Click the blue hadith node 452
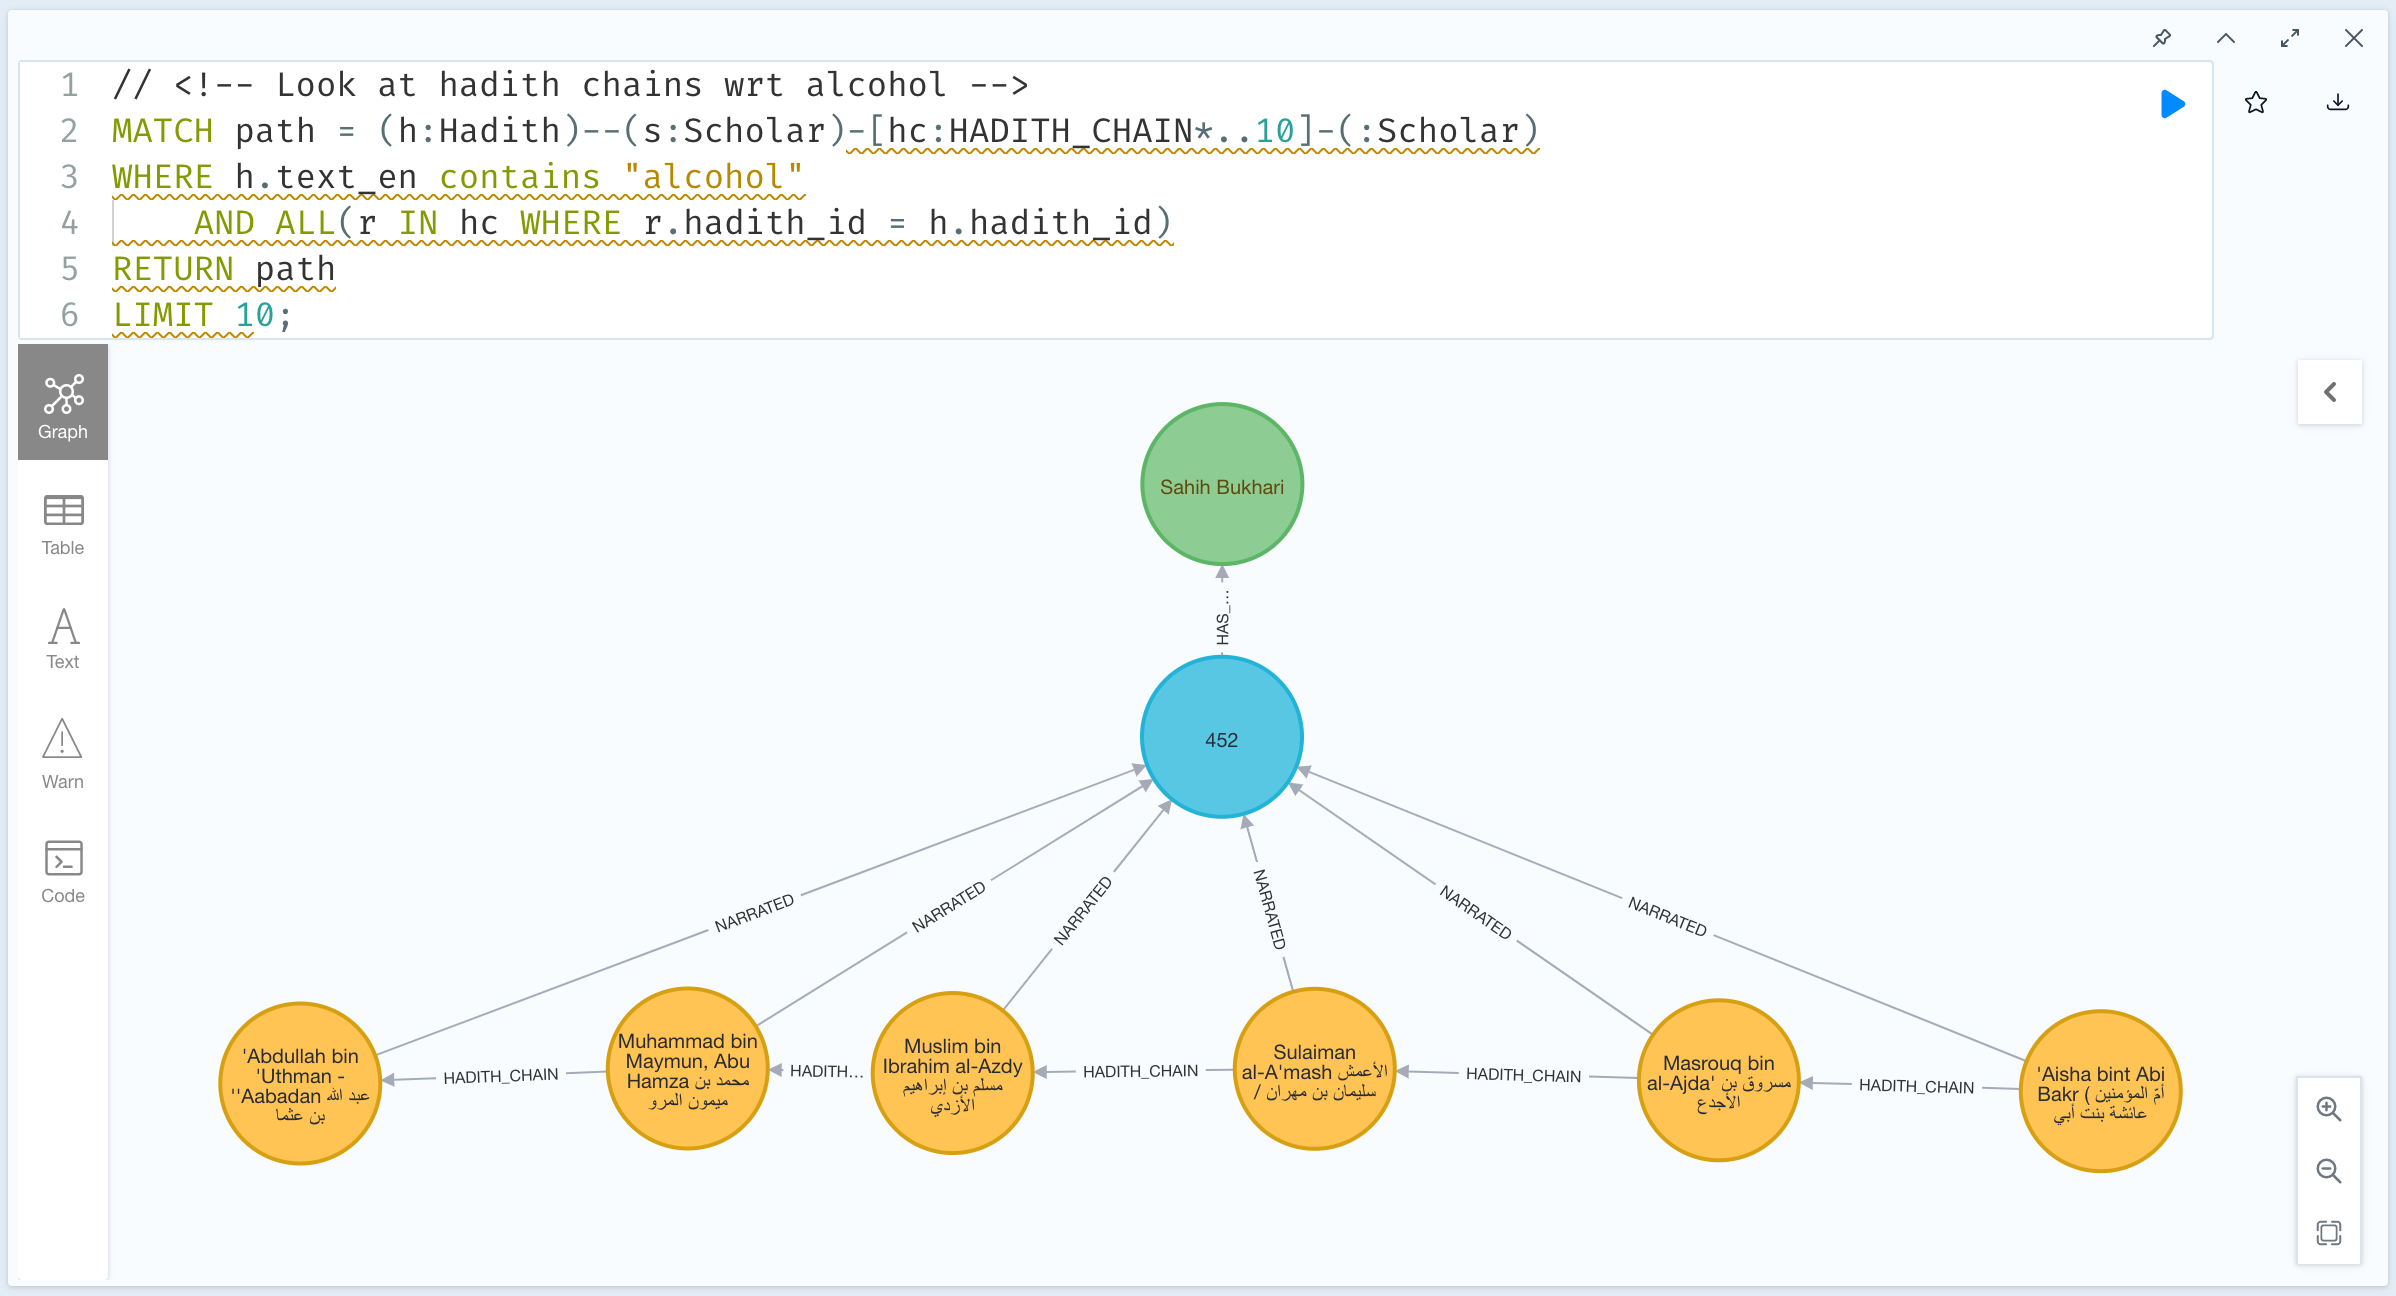 1221,738
